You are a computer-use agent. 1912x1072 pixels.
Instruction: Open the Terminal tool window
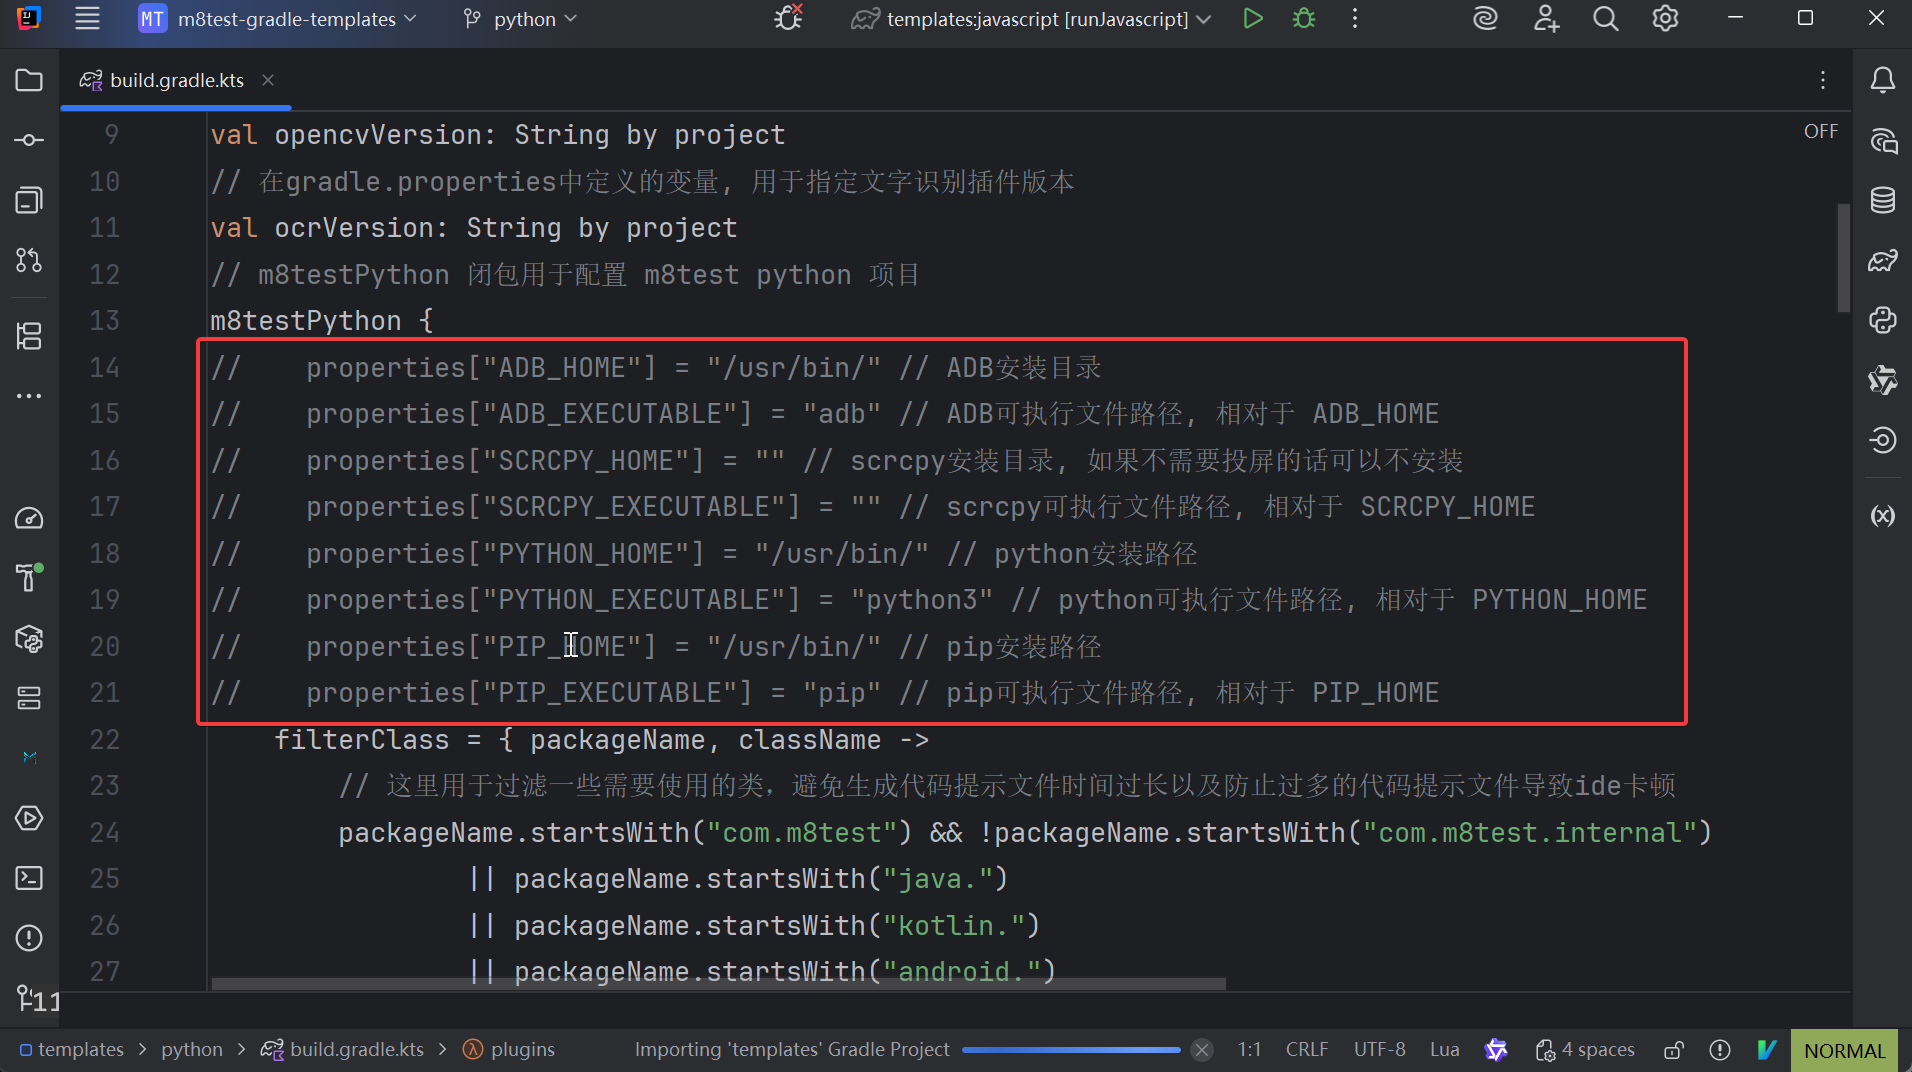29,878
